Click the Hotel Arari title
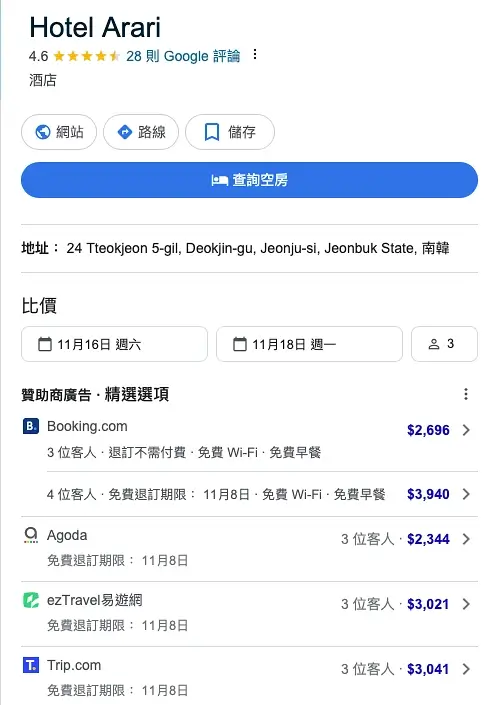The image size is (501, 705). coord(95,27)
